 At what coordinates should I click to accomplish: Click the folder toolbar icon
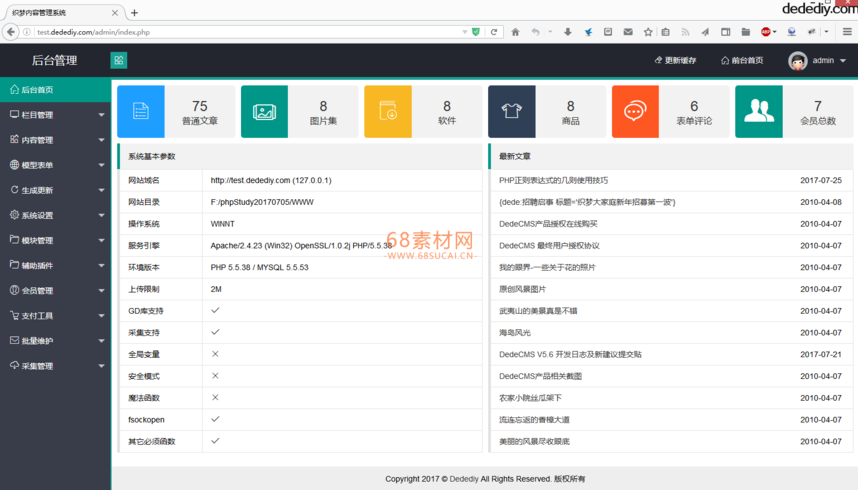click(745, 32)
